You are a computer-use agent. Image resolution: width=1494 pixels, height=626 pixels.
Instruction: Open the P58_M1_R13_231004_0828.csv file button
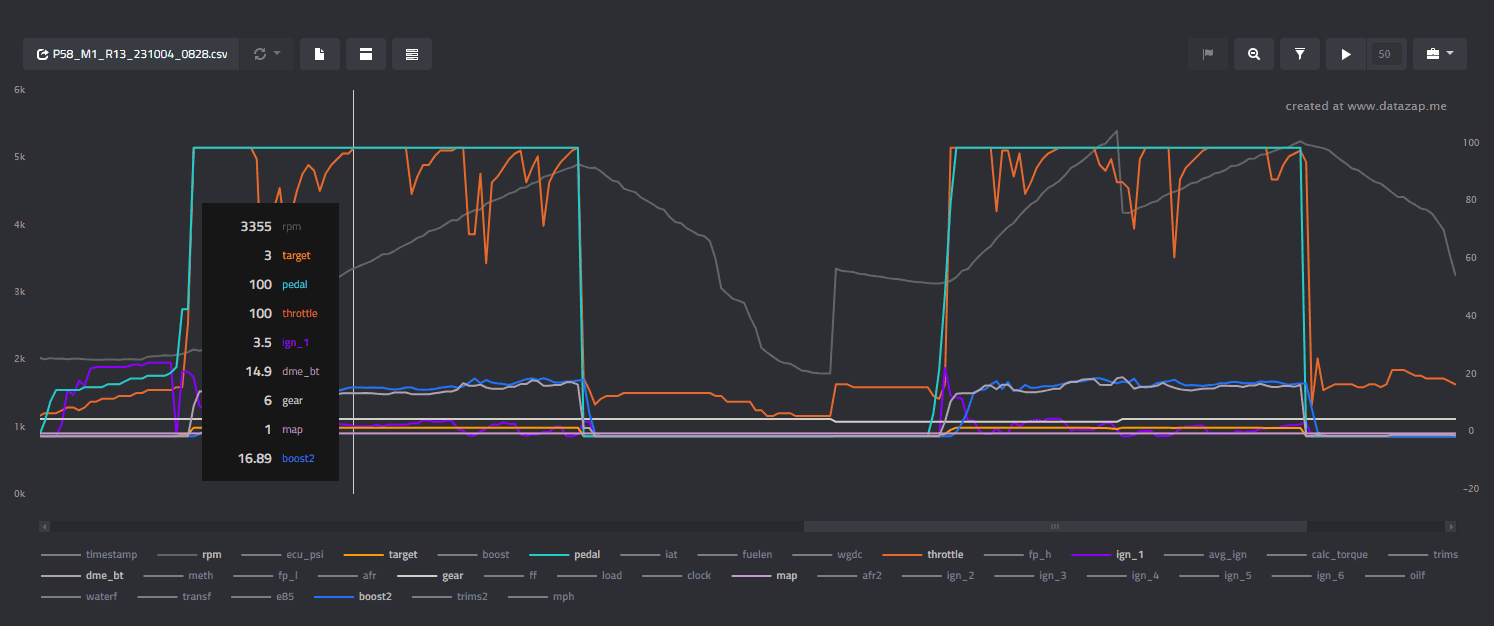132,54
